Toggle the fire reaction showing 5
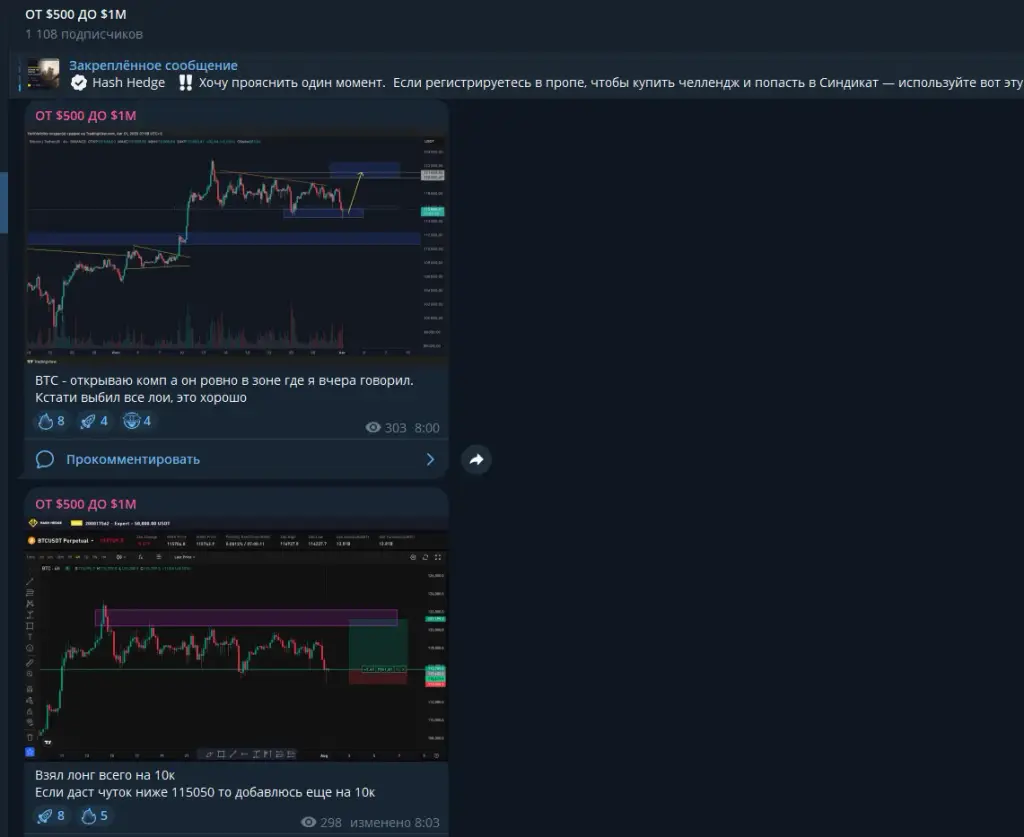The image size is (1024, 837). 94,816
